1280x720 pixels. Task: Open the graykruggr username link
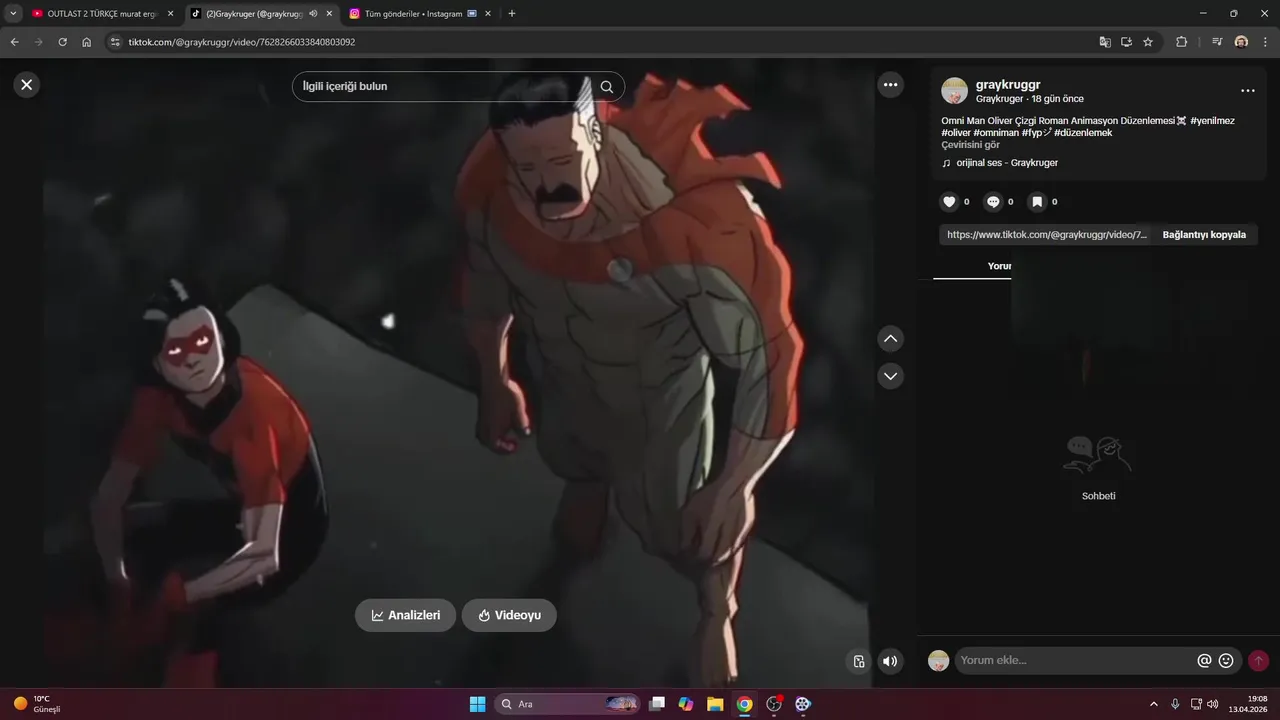[1008, 85]
